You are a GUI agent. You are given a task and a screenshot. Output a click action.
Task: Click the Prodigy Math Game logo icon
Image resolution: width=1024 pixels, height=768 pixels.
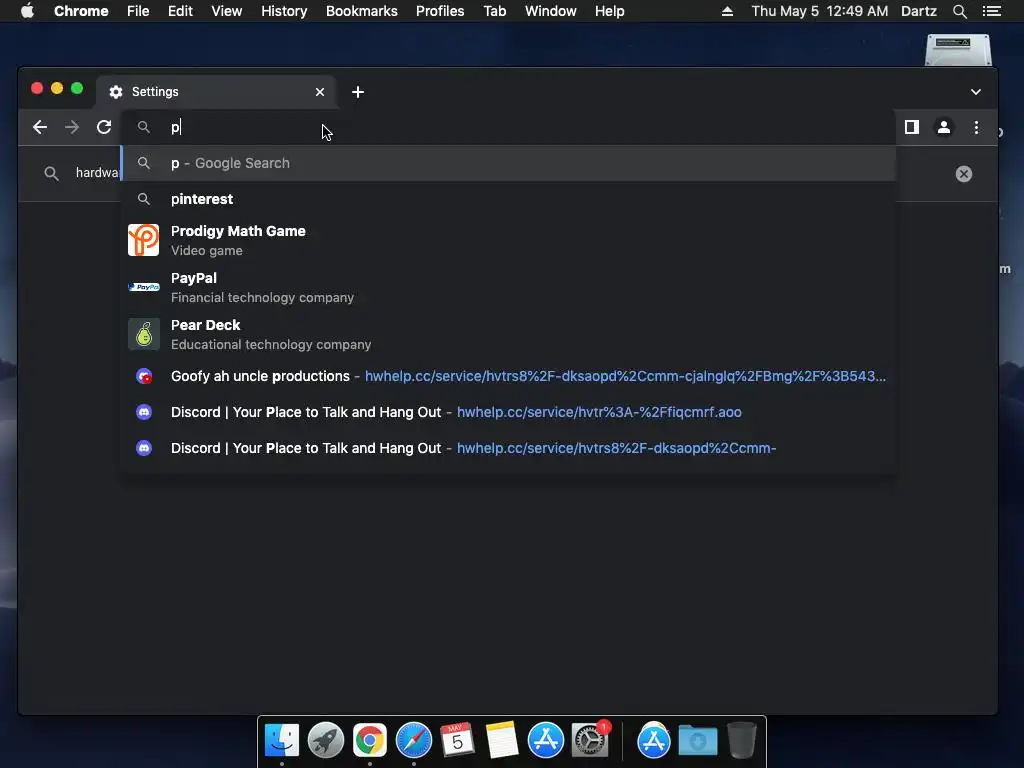(144, 240)
